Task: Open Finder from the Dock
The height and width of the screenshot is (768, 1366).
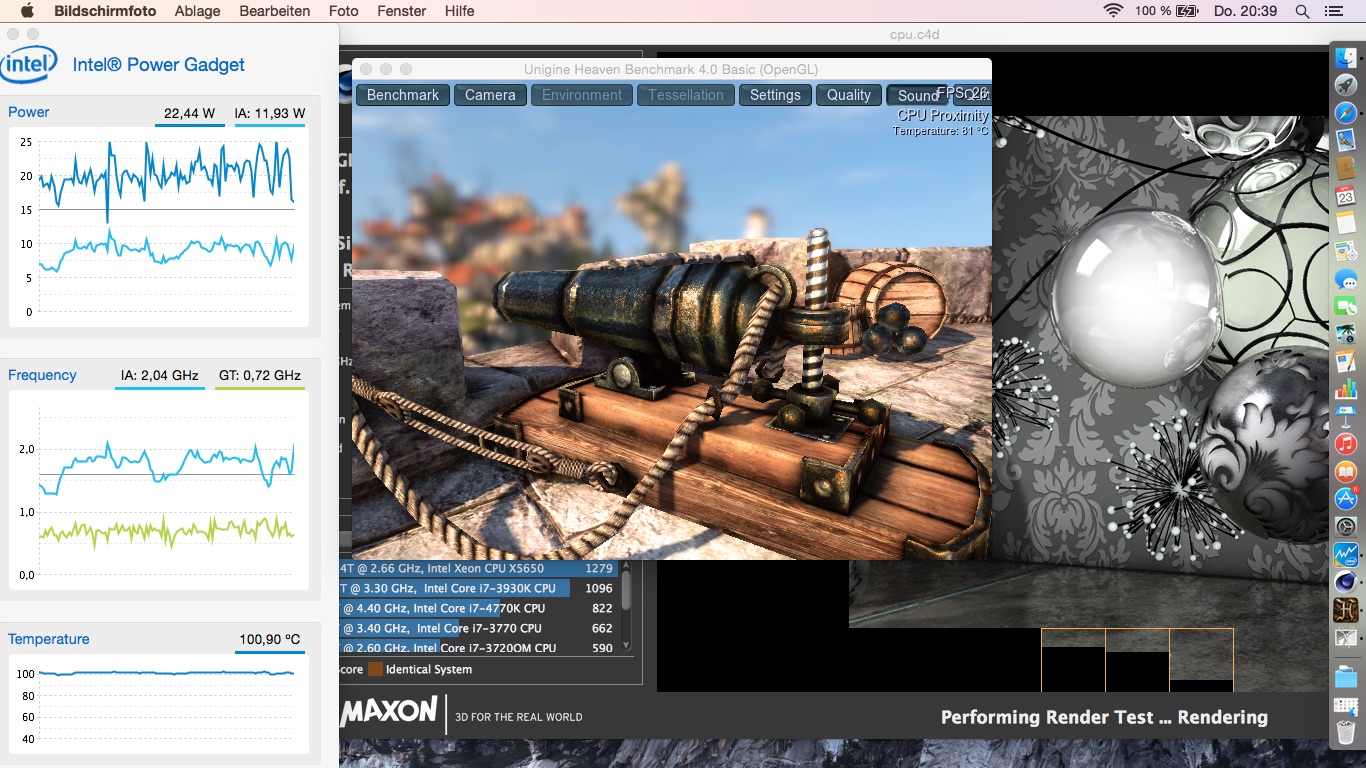Action: tap(1346, 60)
